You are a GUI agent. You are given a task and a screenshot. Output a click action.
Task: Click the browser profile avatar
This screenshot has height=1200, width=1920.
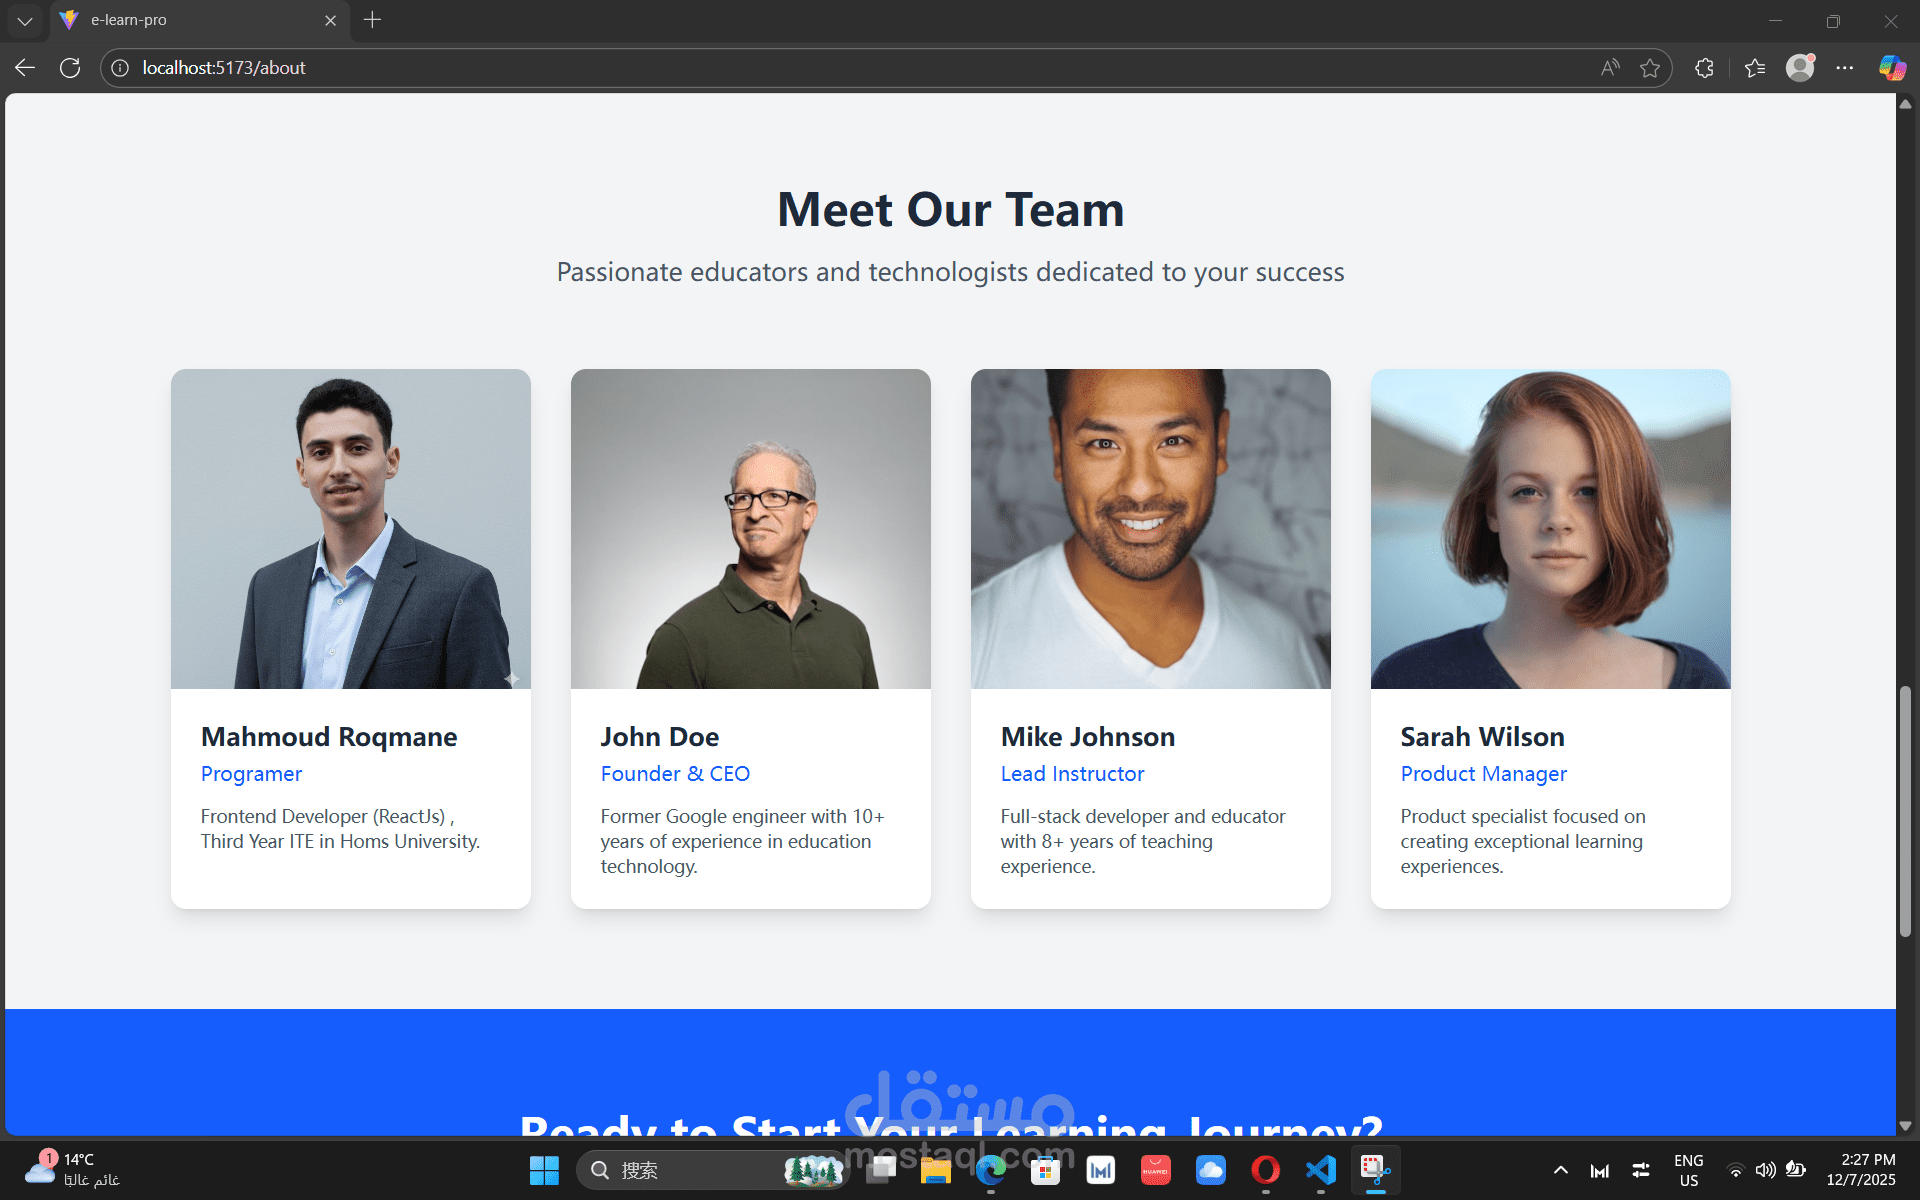(1800, 68)
